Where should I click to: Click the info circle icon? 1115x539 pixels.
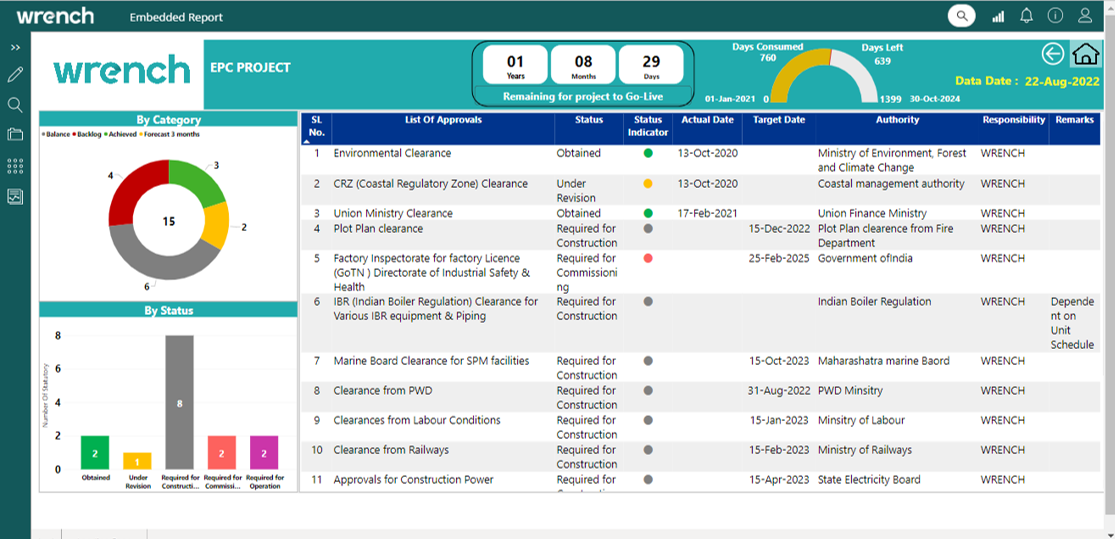[1055, 16]
